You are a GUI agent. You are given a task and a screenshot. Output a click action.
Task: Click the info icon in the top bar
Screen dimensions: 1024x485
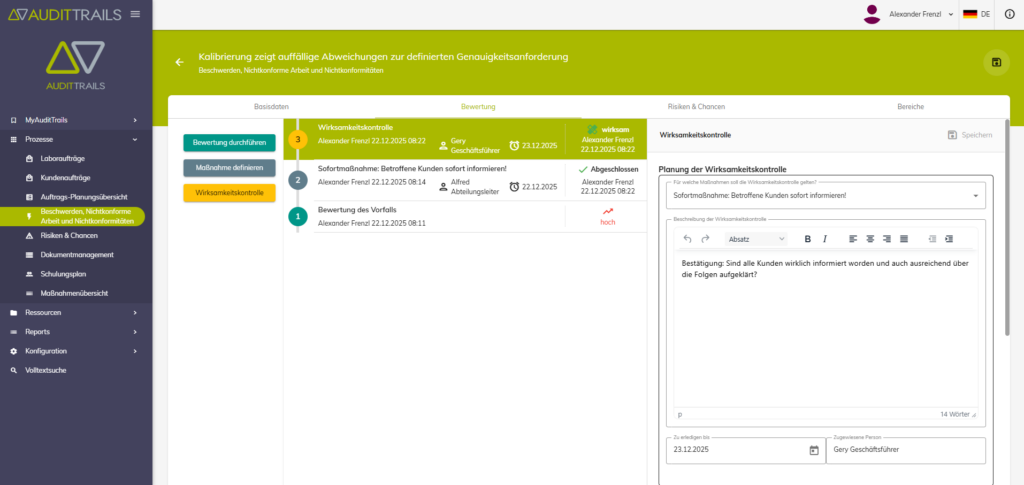coord(1008,14)
